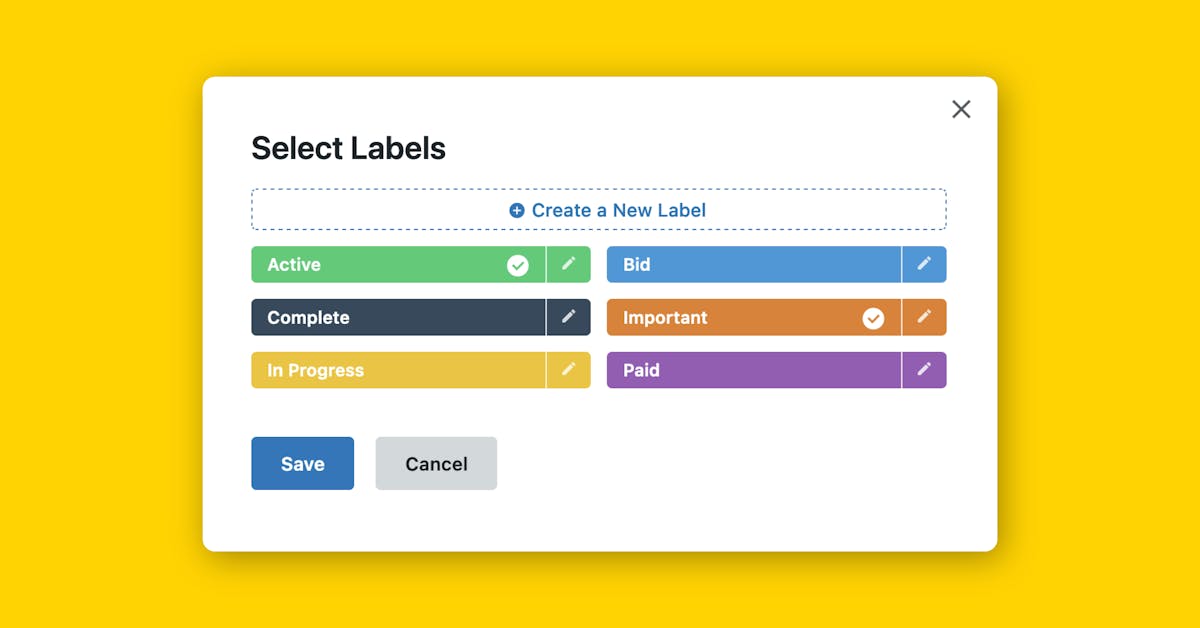This screenshot has width=1200, height=628.
Task: Edit the Important label via its pencil icon
Action: (924, 317)
